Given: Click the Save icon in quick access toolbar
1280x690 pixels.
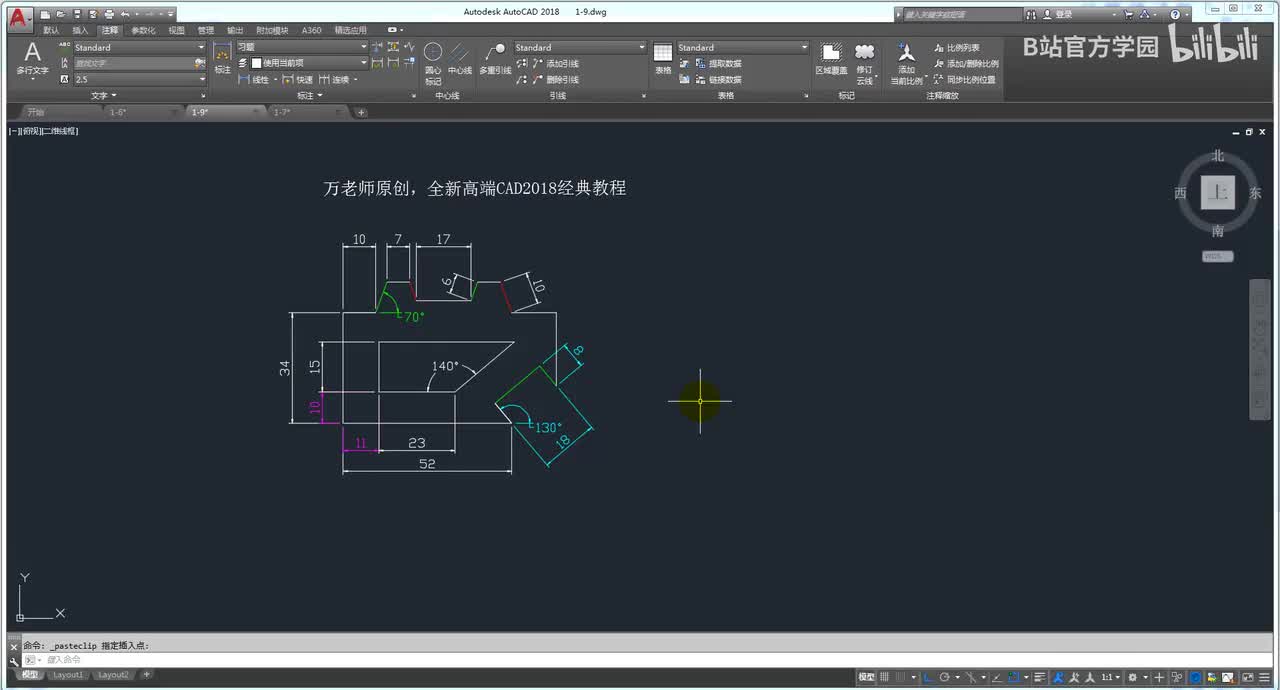Looking at the screenshot, I should 78,14.
